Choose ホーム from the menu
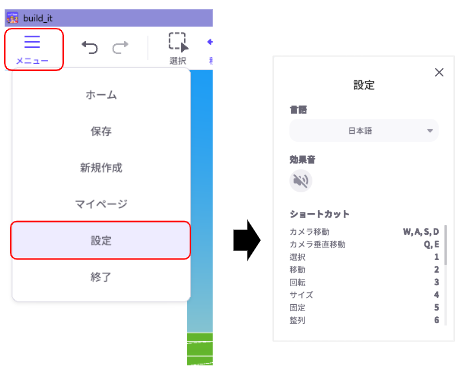The width and height of the screenshot is (466, 370). tap(101, 95)
